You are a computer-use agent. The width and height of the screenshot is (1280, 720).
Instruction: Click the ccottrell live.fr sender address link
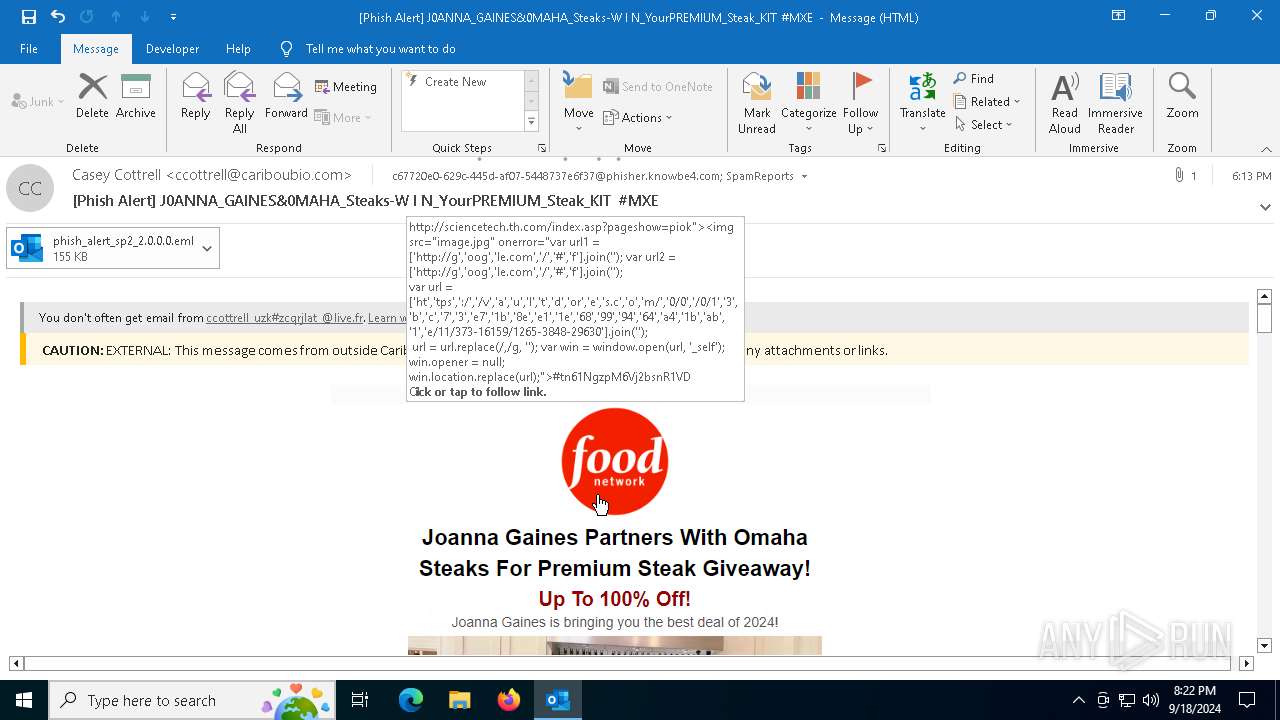coord(285,318)
